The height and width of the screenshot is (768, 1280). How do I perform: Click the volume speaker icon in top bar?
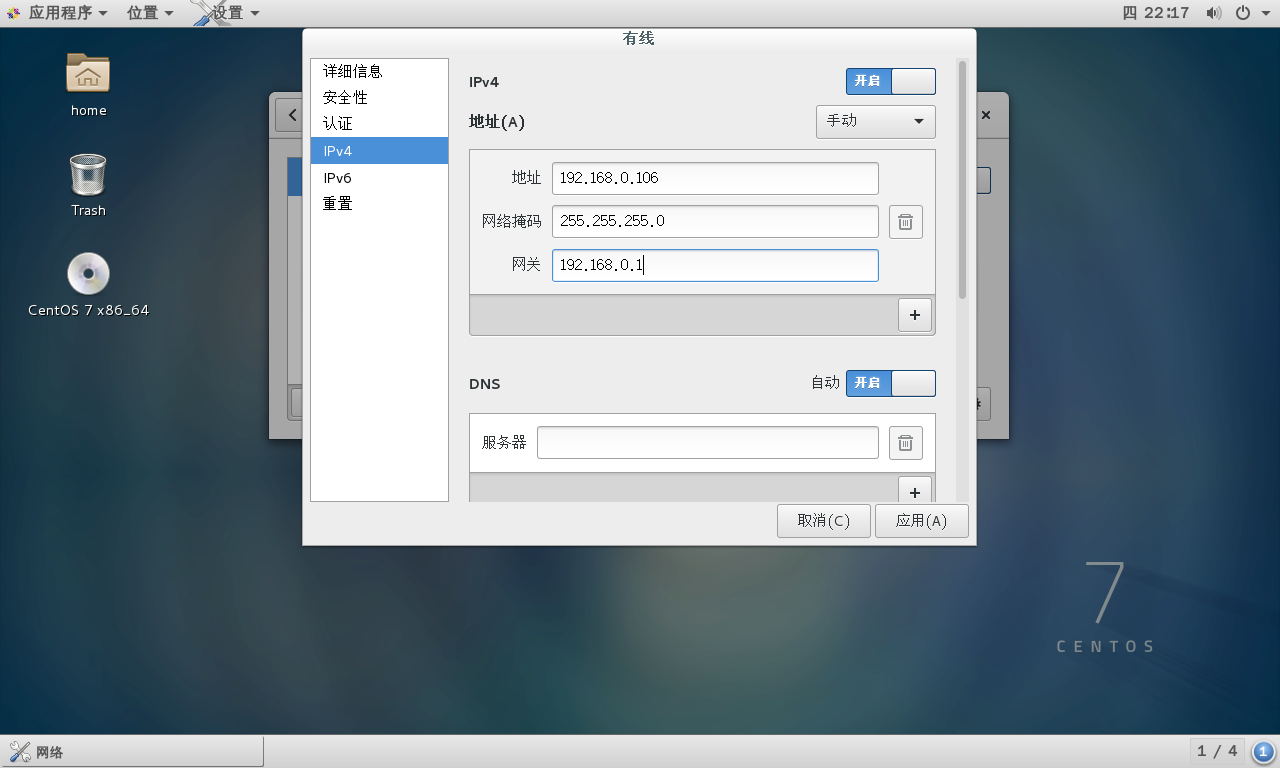[1213, 13]
